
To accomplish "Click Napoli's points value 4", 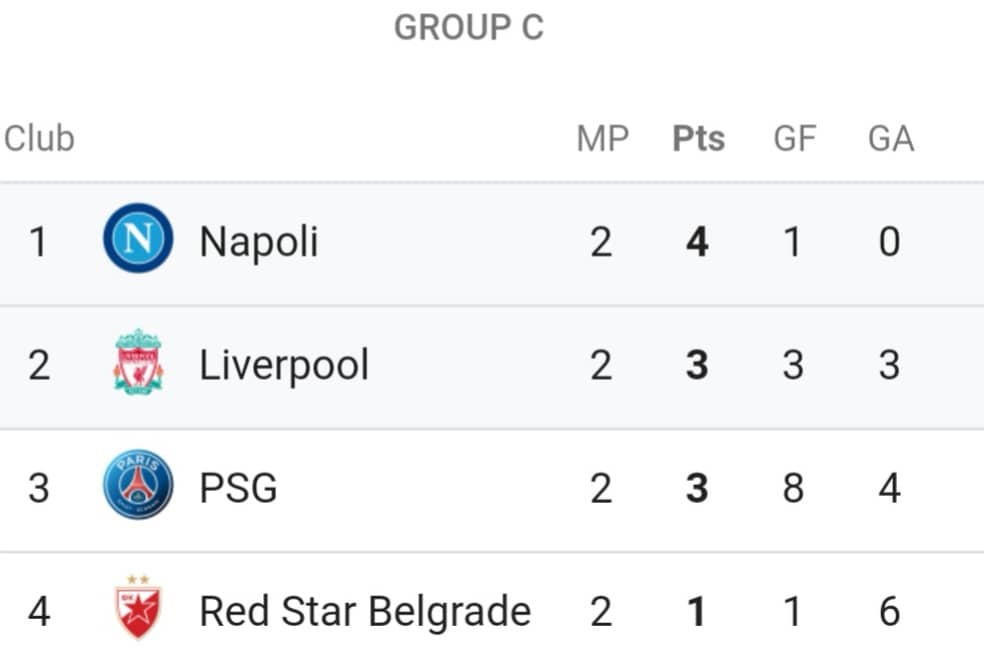I will [x=697, y=242].
